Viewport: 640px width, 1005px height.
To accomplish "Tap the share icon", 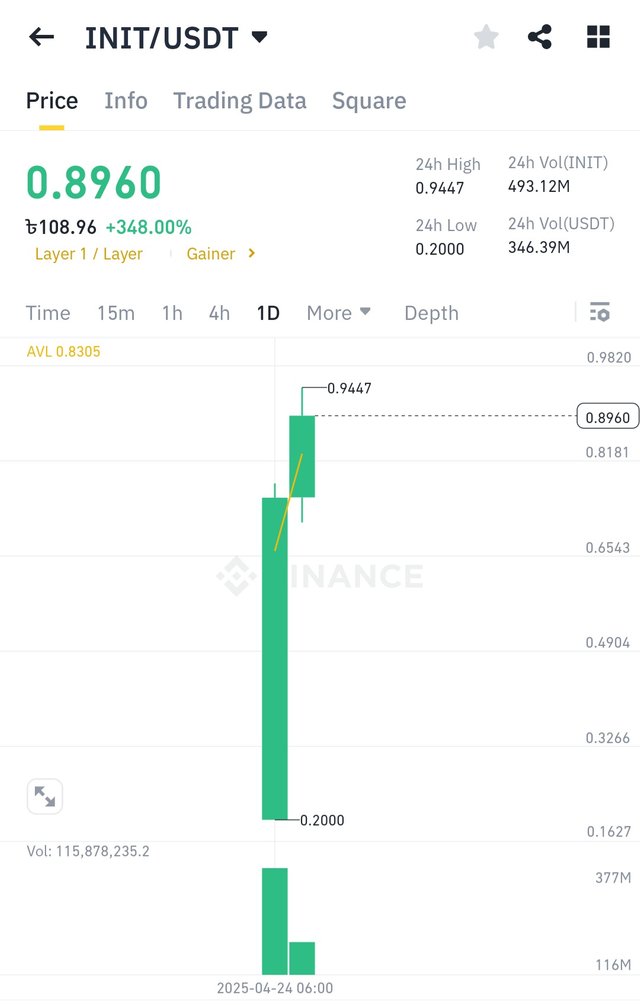I will [540, 38].
